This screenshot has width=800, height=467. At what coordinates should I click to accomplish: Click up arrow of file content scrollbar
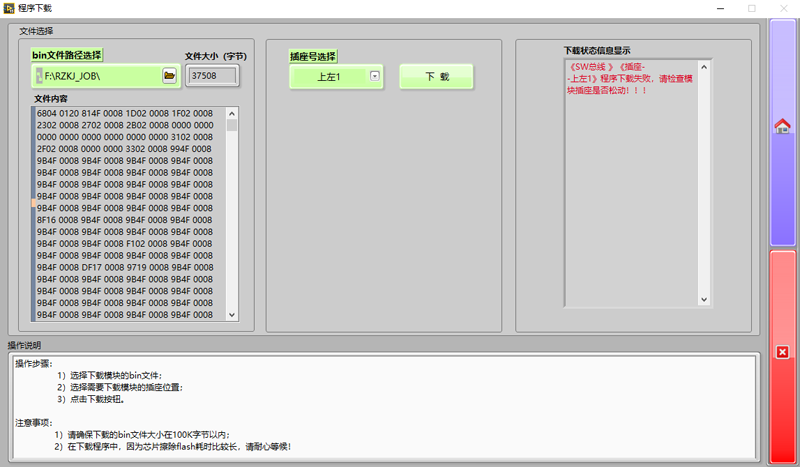coord(232,113)
